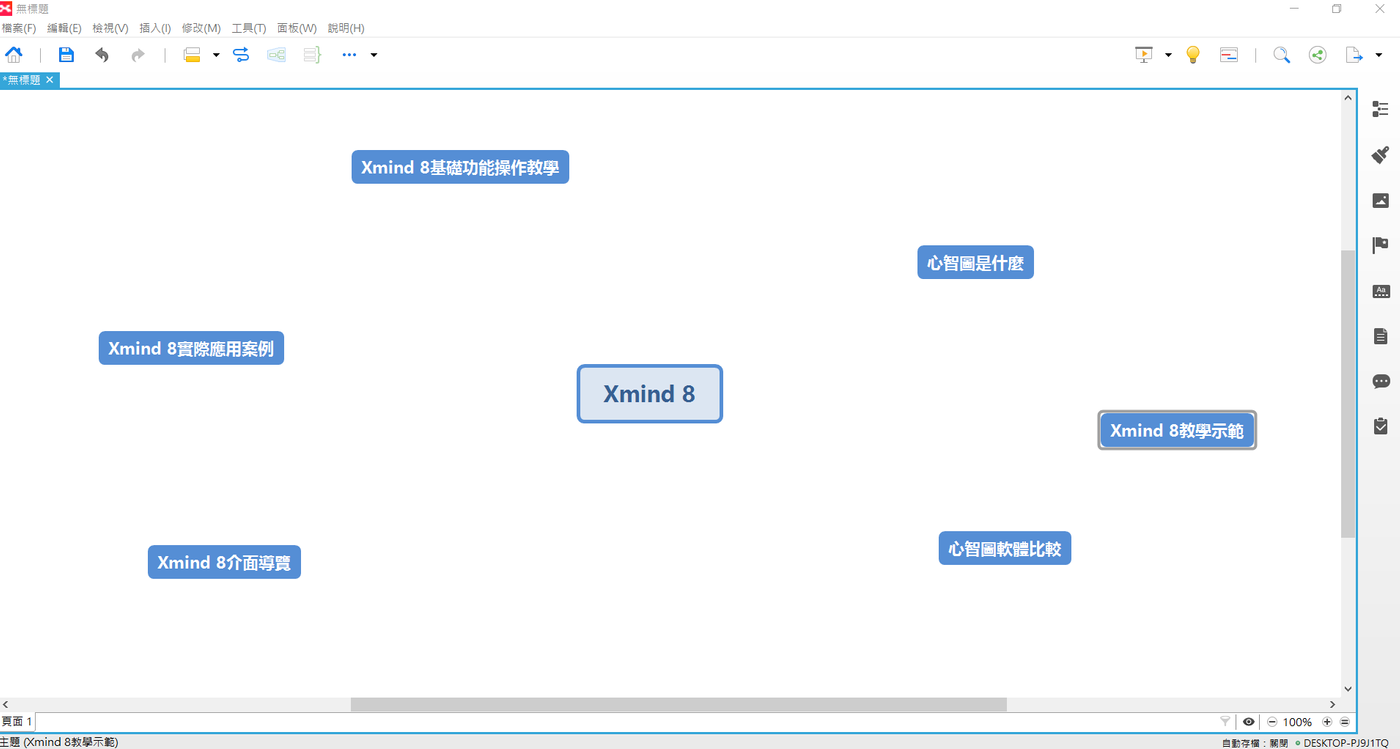The width and height of the screenshot is (1400, 749).
Task: Switch to the *無標題 document tab
Action: 22,80
